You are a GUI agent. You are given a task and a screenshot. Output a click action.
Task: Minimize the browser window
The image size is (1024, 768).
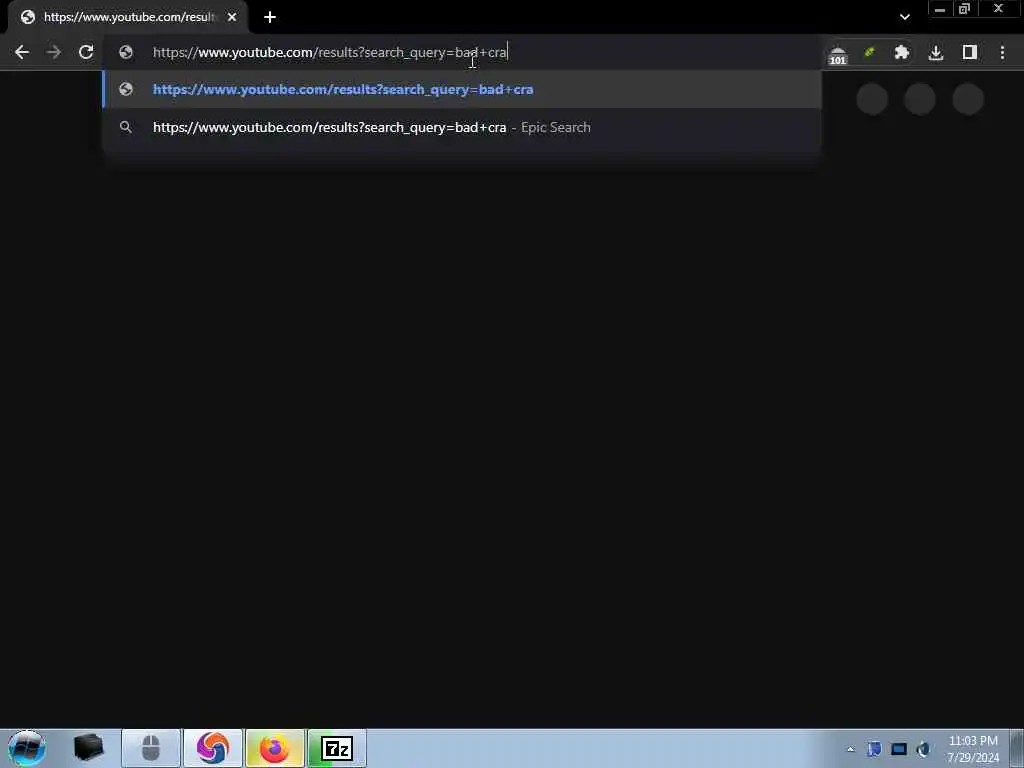coord(940,9)
